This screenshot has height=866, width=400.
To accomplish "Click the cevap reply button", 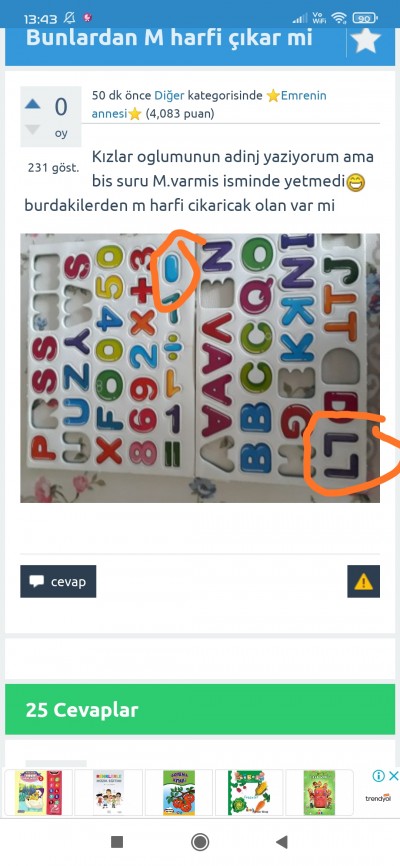I will click(x=58, y=581).
